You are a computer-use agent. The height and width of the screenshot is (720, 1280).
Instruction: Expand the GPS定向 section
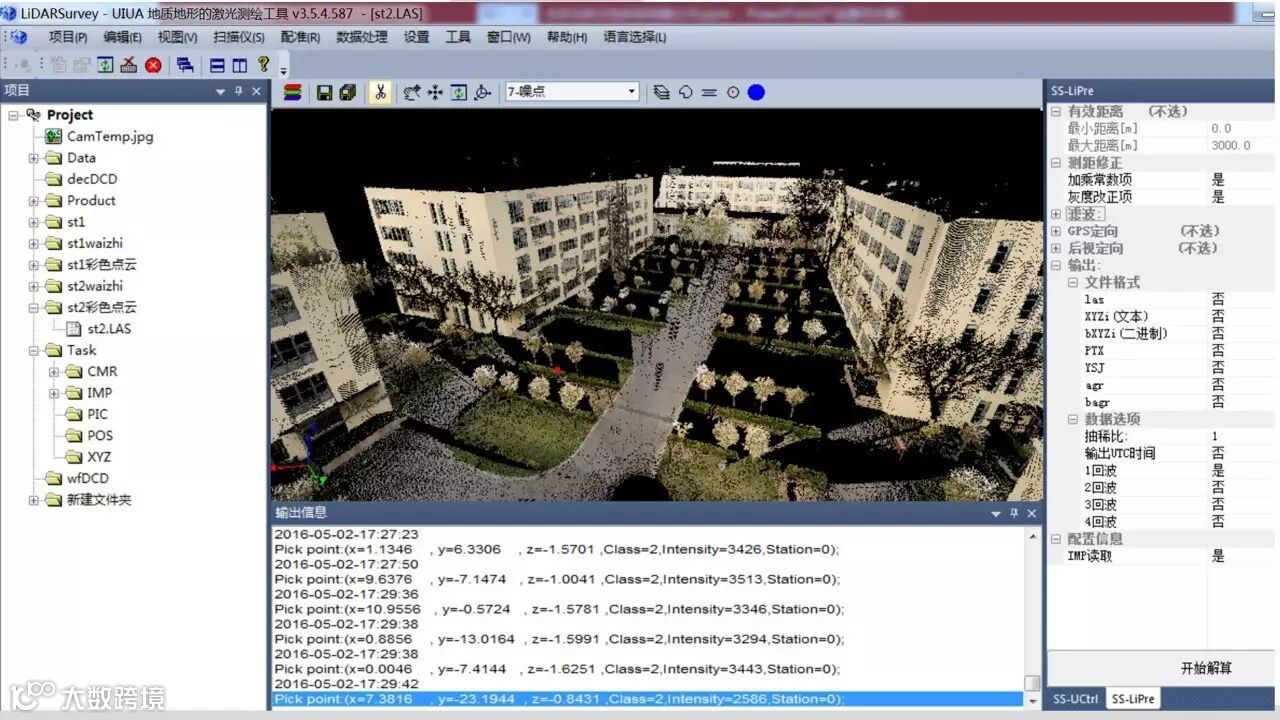coord(1056,231)
